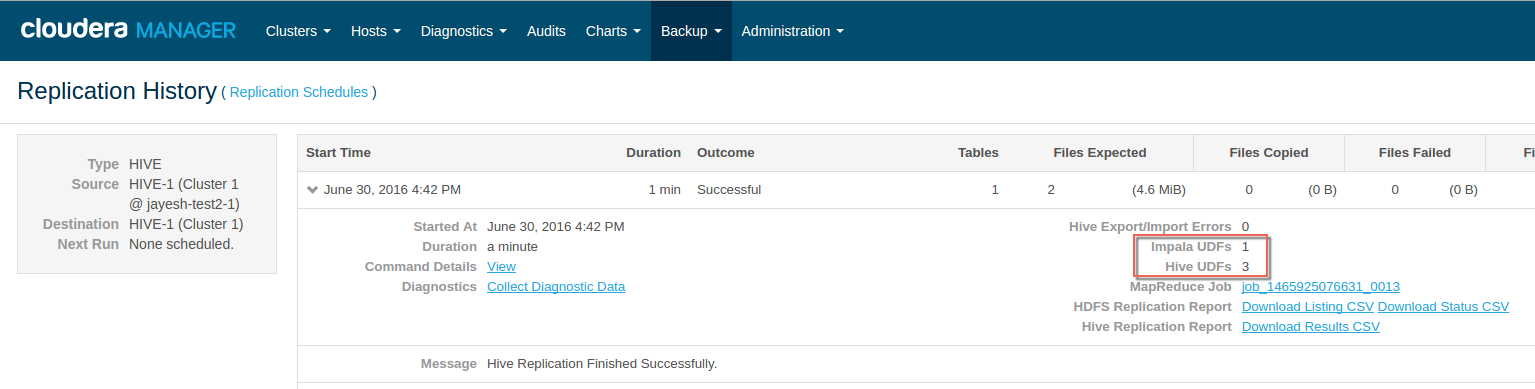Download the HDFS Status CSV
Viewport: 1535px width, 389px height.
1443,307
